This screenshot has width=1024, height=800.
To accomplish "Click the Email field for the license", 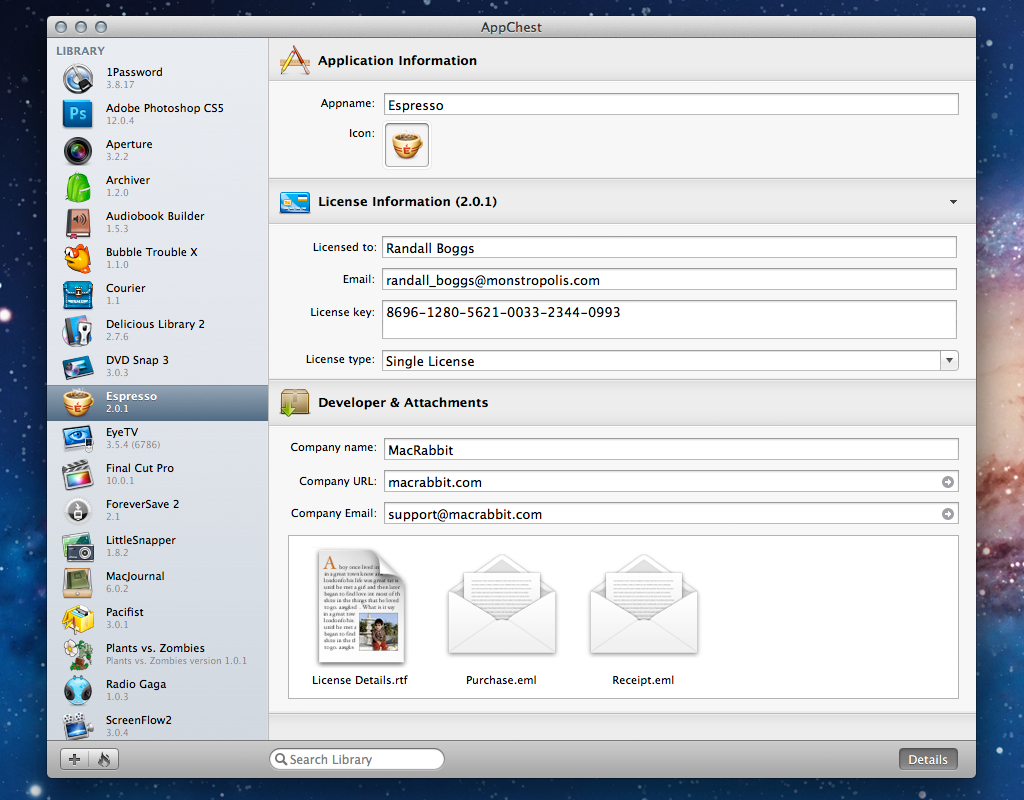I will pyautogui.click(x=669, y=280).
